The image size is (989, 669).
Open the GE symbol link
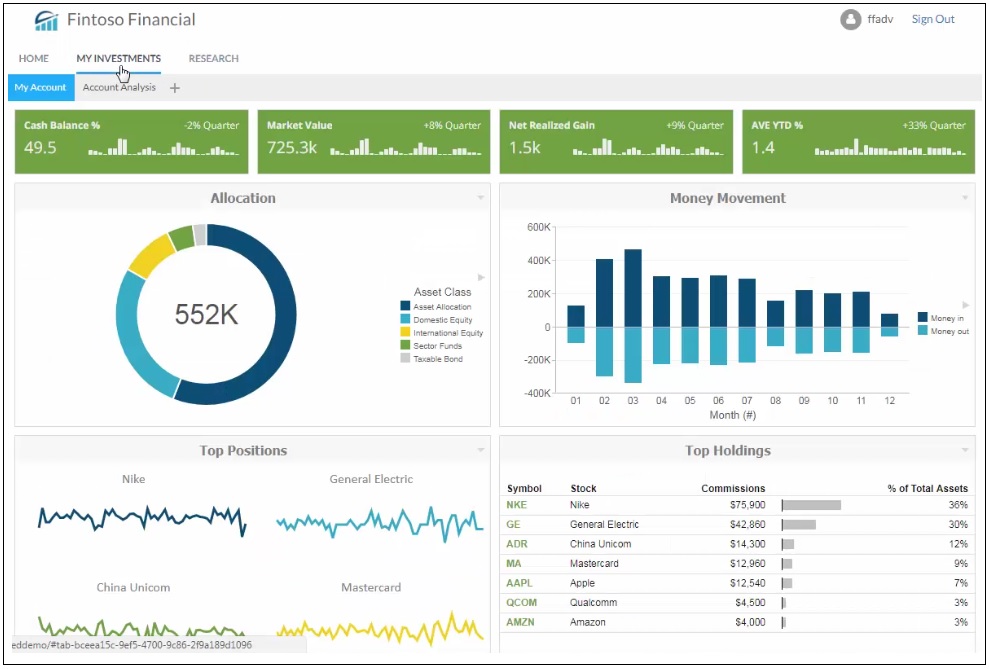pyautogui.click(x=513, y=525)
